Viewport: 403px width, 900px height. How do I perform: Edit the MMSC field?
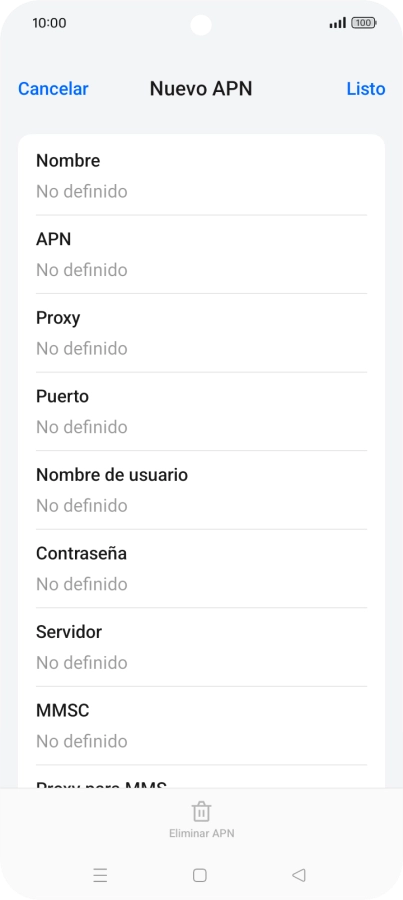[x=202, y=726]
